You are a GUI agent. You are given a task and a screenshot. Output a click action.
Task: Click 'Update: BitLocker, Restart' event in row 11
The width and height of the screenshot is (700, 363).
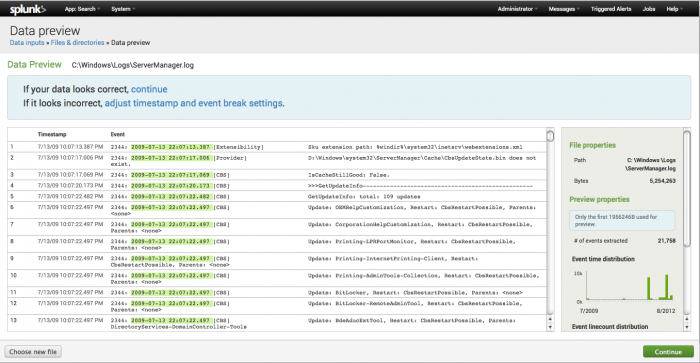[415, 292]
